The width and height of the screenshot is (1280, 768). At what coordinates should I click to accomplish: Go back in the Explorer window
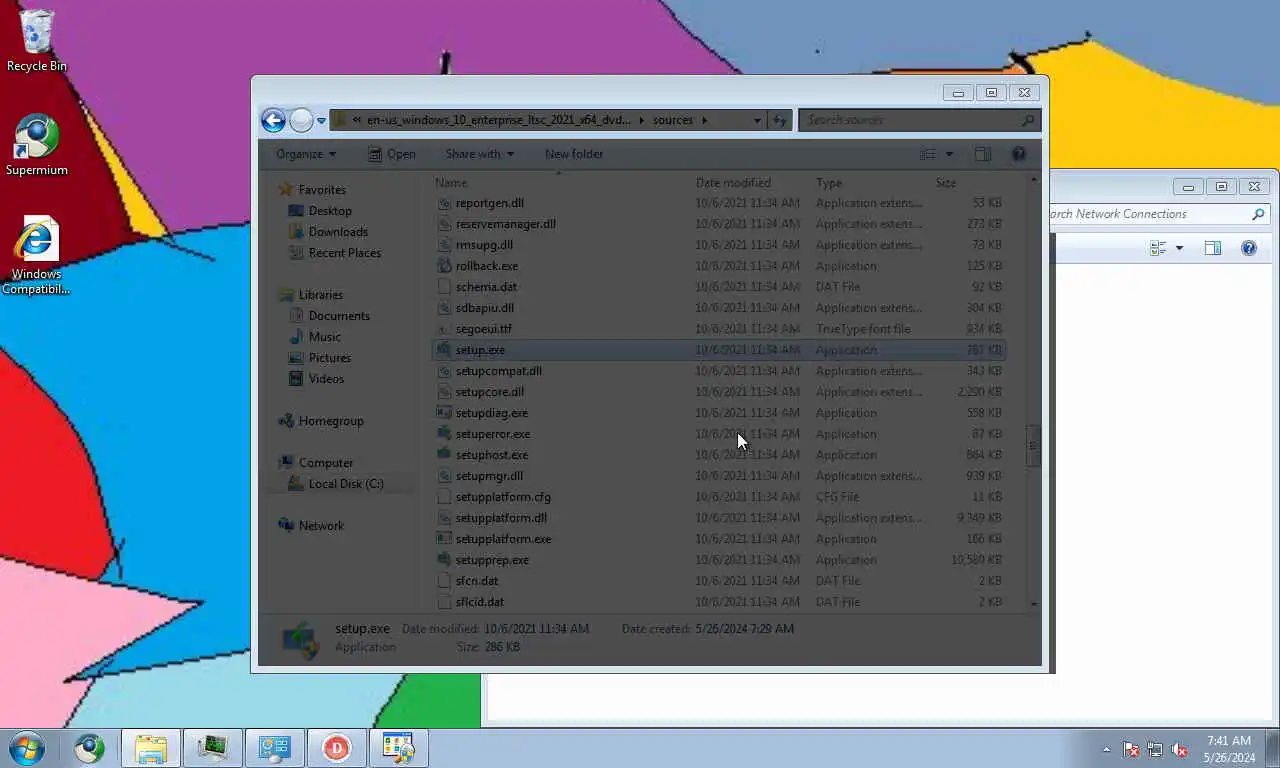273,121
